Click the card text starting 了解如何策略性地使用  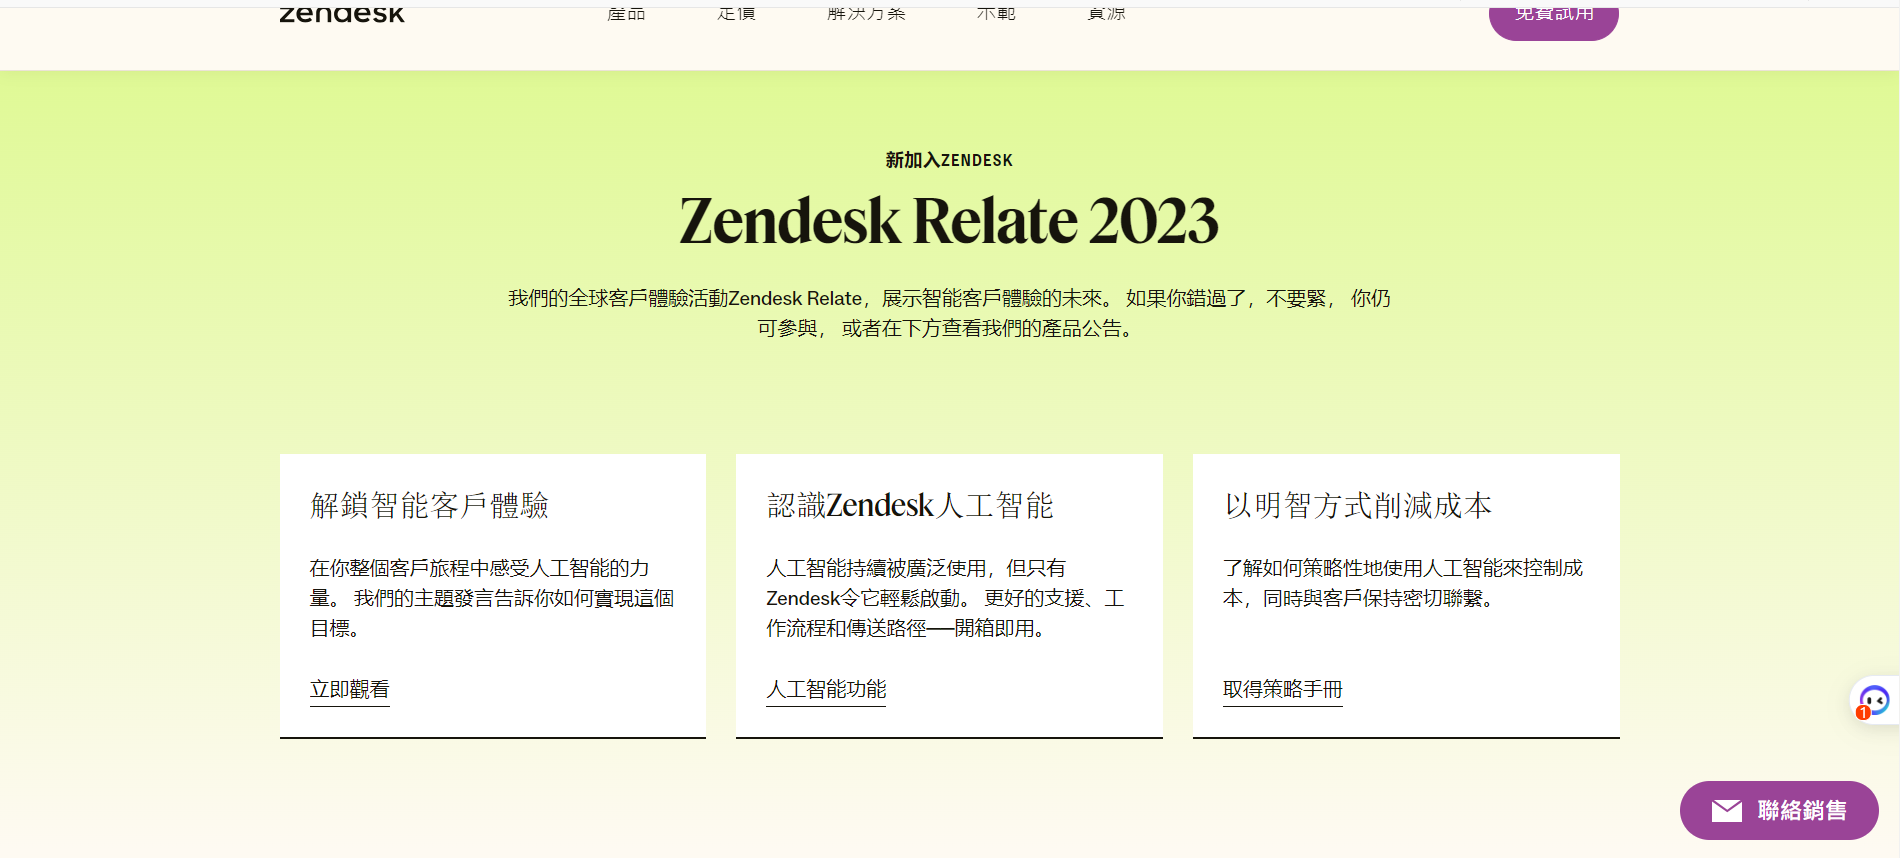(x=1403, y=583)
